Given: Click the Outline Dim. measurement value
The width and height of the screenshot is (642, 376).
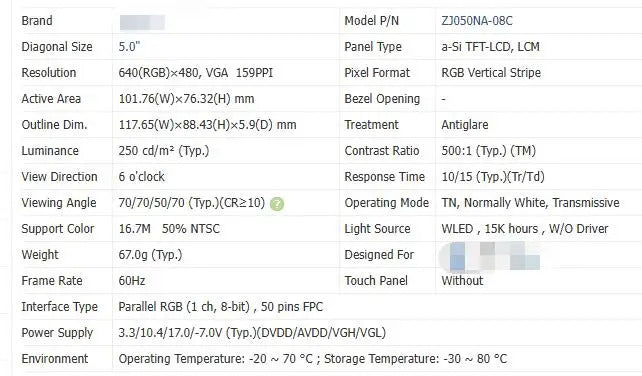Looking at the screenshot, I should click(x=207, y=125).
